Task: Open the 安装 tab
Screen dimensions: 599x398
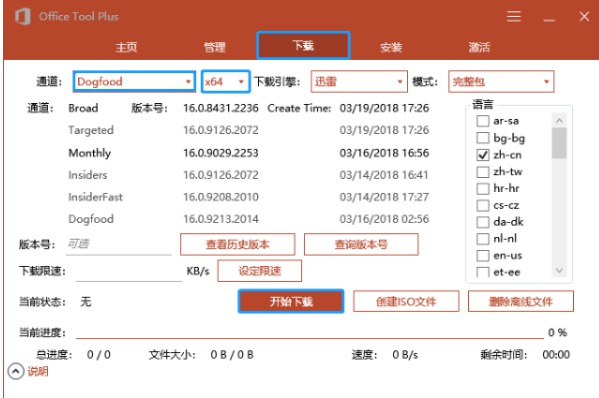Action: pyautogui.click(x=391, y=47)
